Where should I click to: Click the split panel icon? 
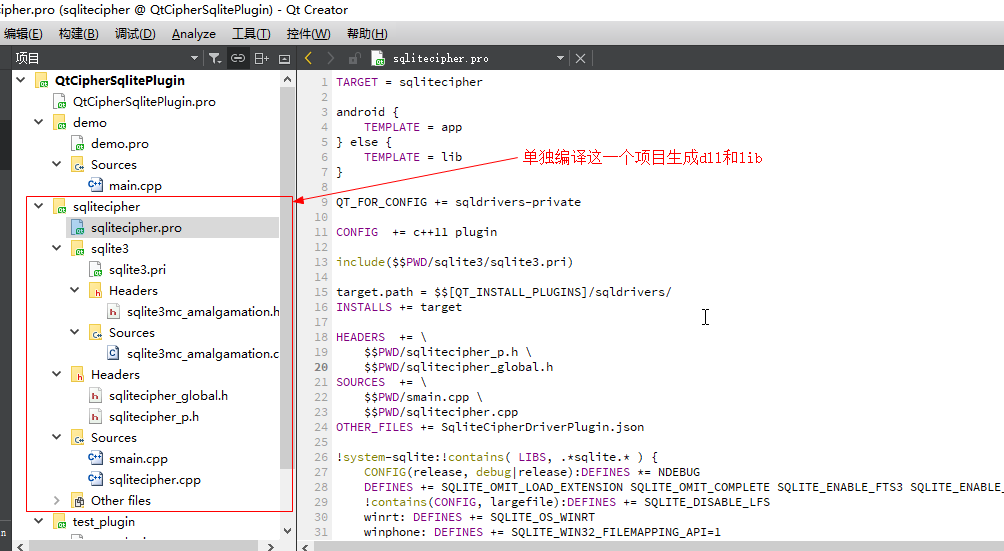click(x=261, y=58)
